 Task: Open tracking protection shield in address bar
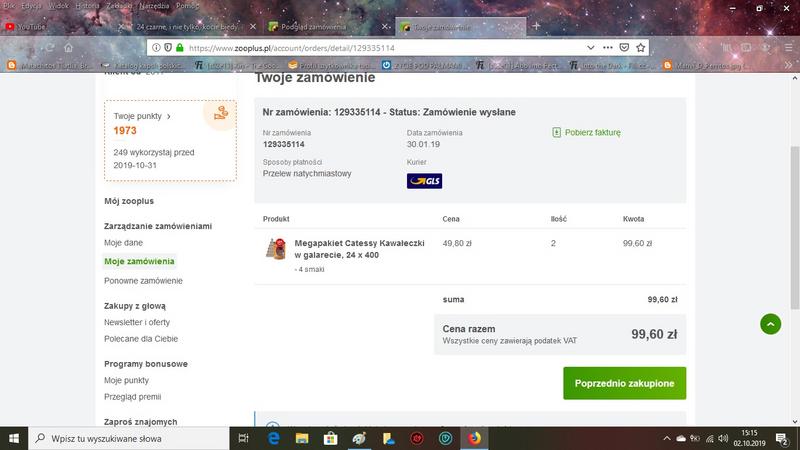[168, 47]
